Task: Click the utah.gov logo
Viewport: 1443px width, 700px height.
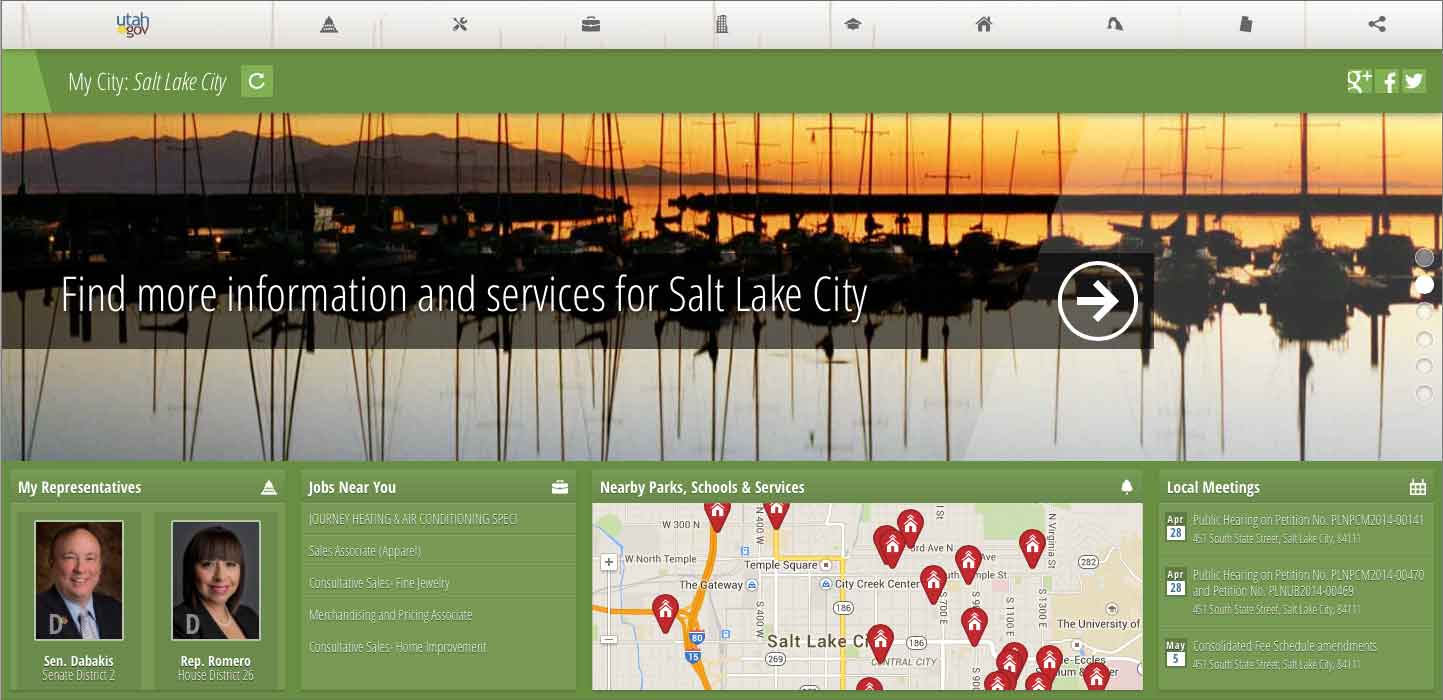Action: pyautogui.click(x=133, y=24)
